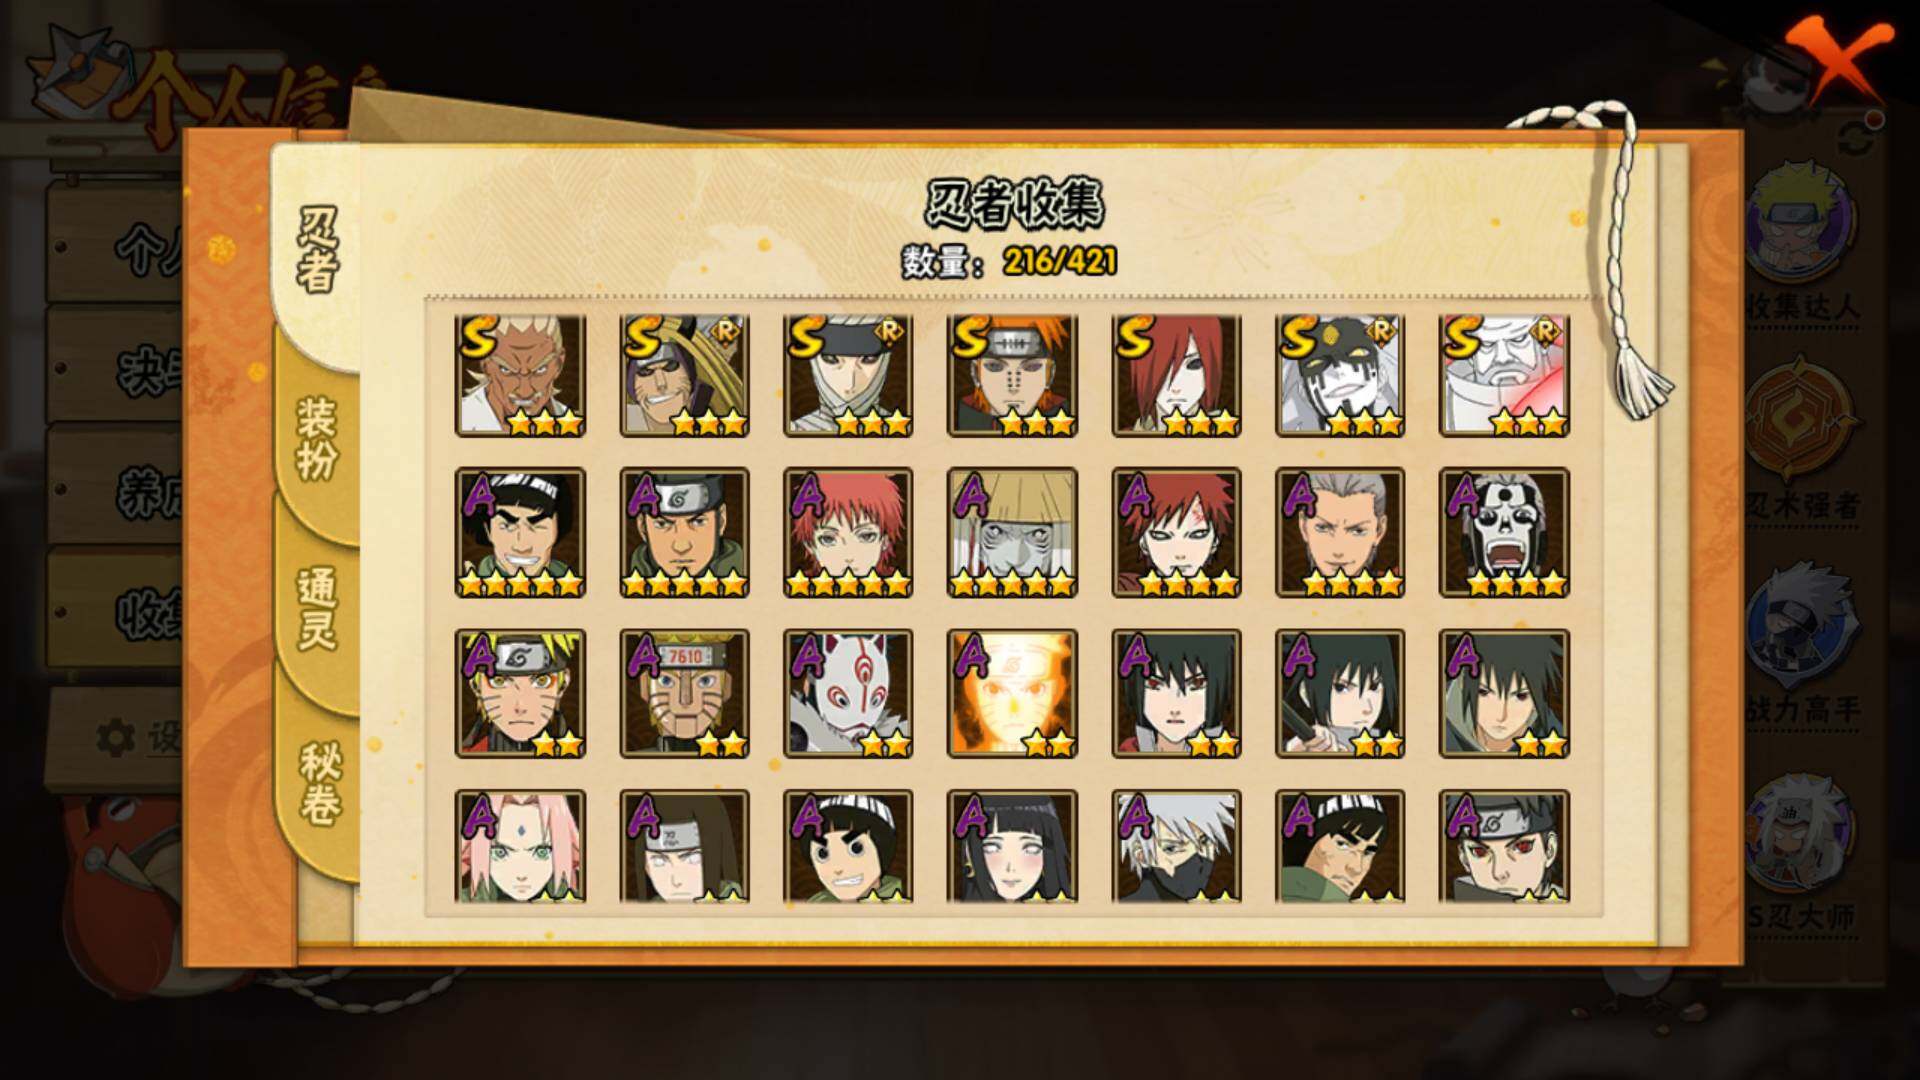Select A-rank Sakura portrait
The image size is (1920, 1080).
(x=520, y=846)
